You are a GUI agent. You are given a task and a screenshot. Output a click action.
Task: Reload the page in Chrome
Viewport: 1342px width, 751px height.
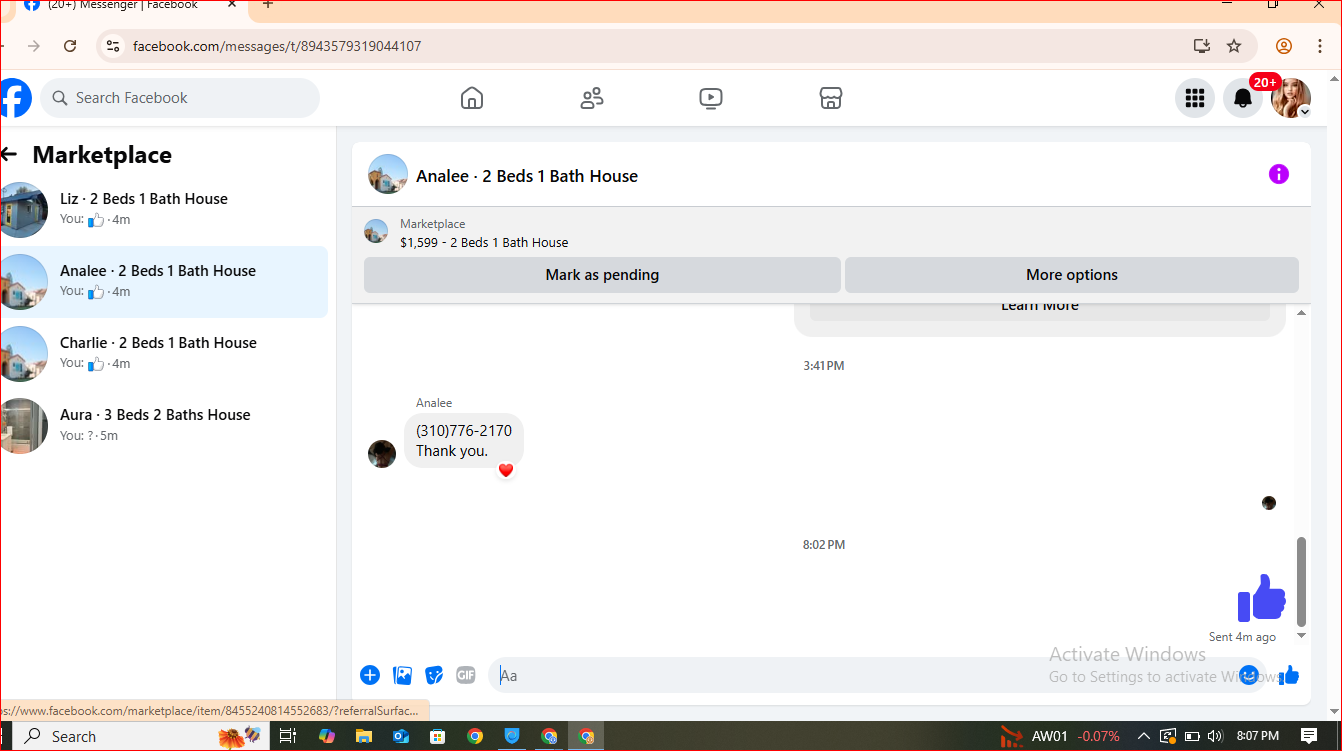[x=70, y=46]
